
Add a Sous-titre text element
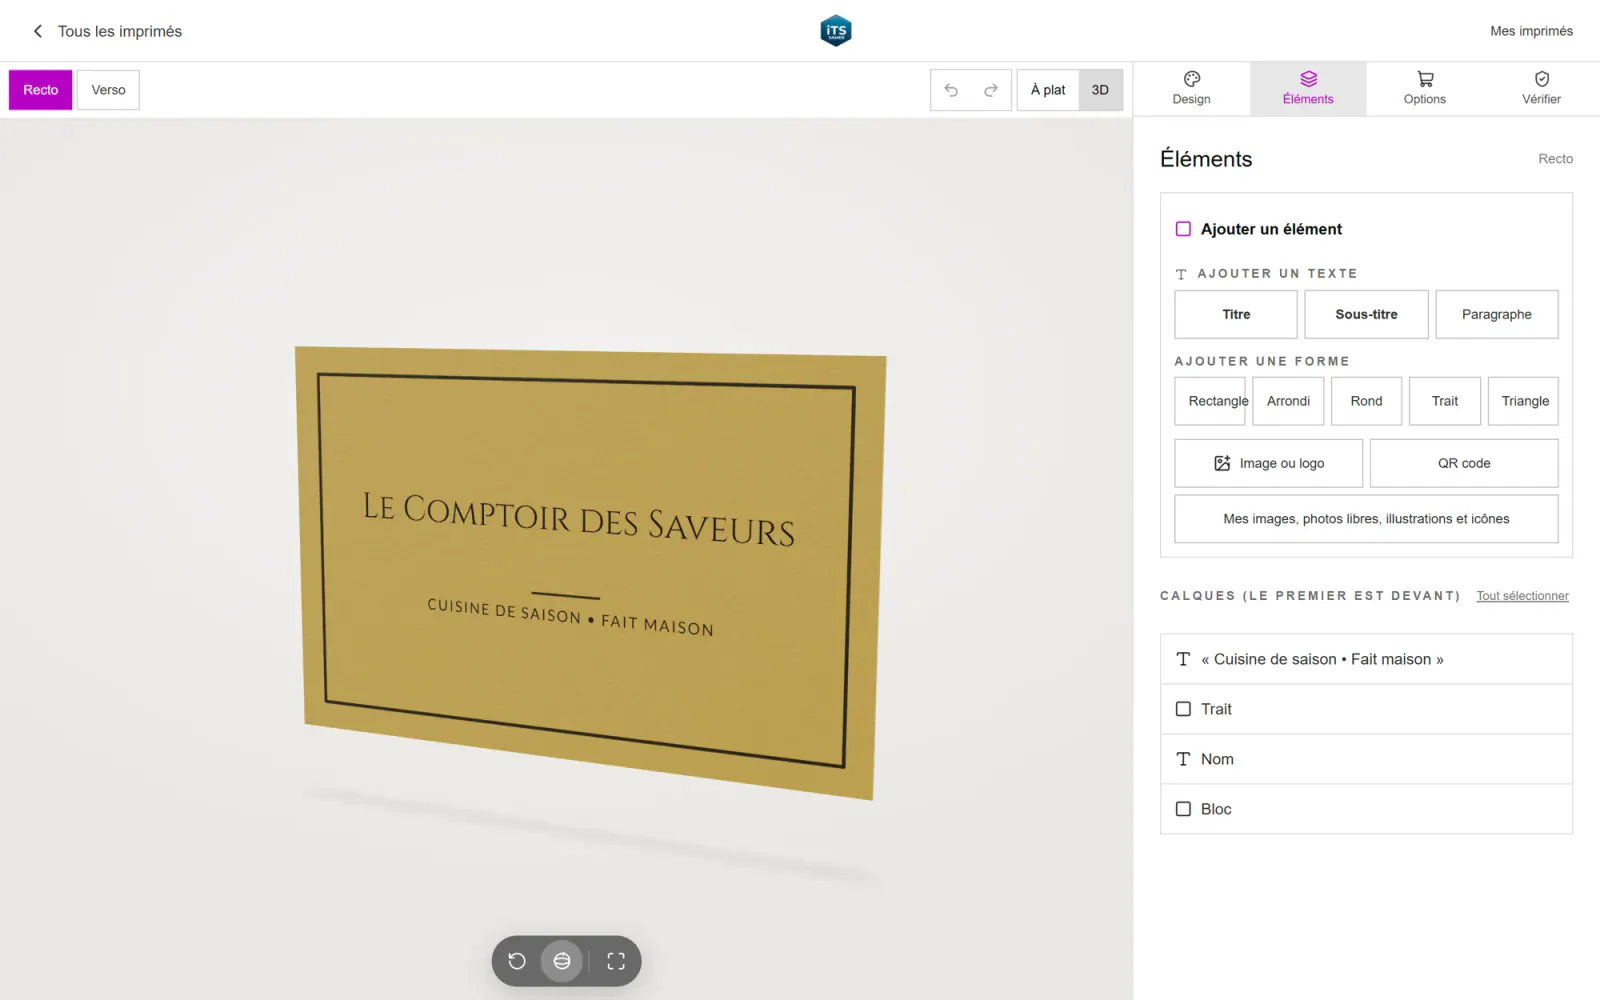pyautogui.click(x=1366, y=314)
